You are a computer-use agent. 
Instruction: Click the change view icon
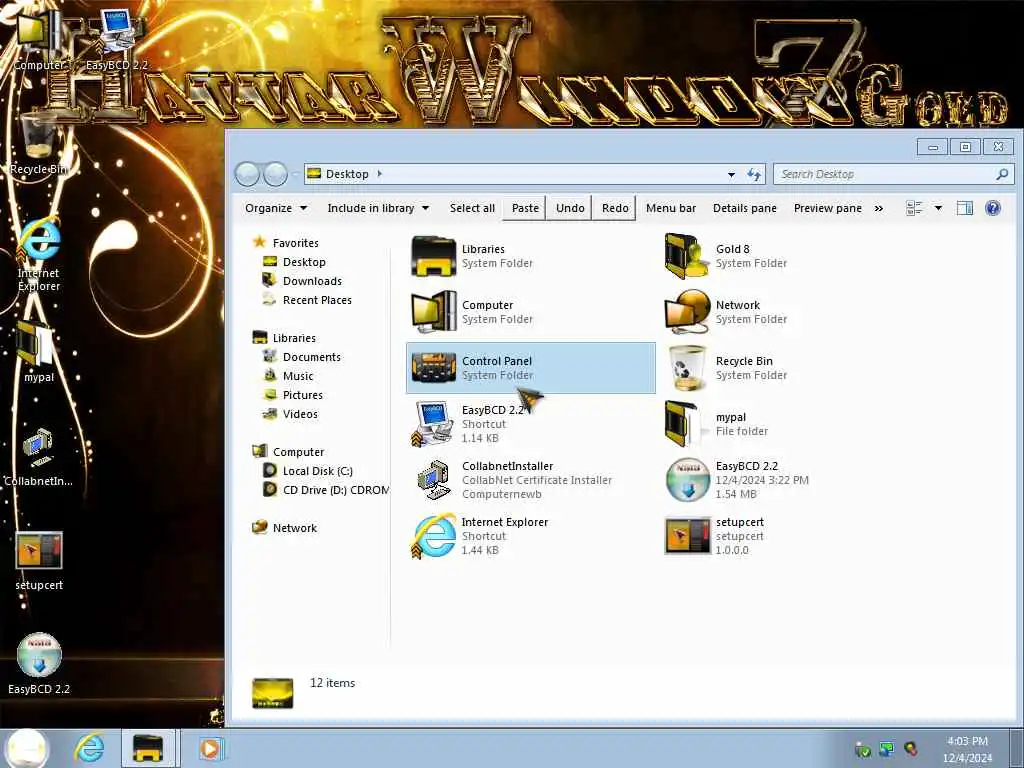[x=914, y=208]
